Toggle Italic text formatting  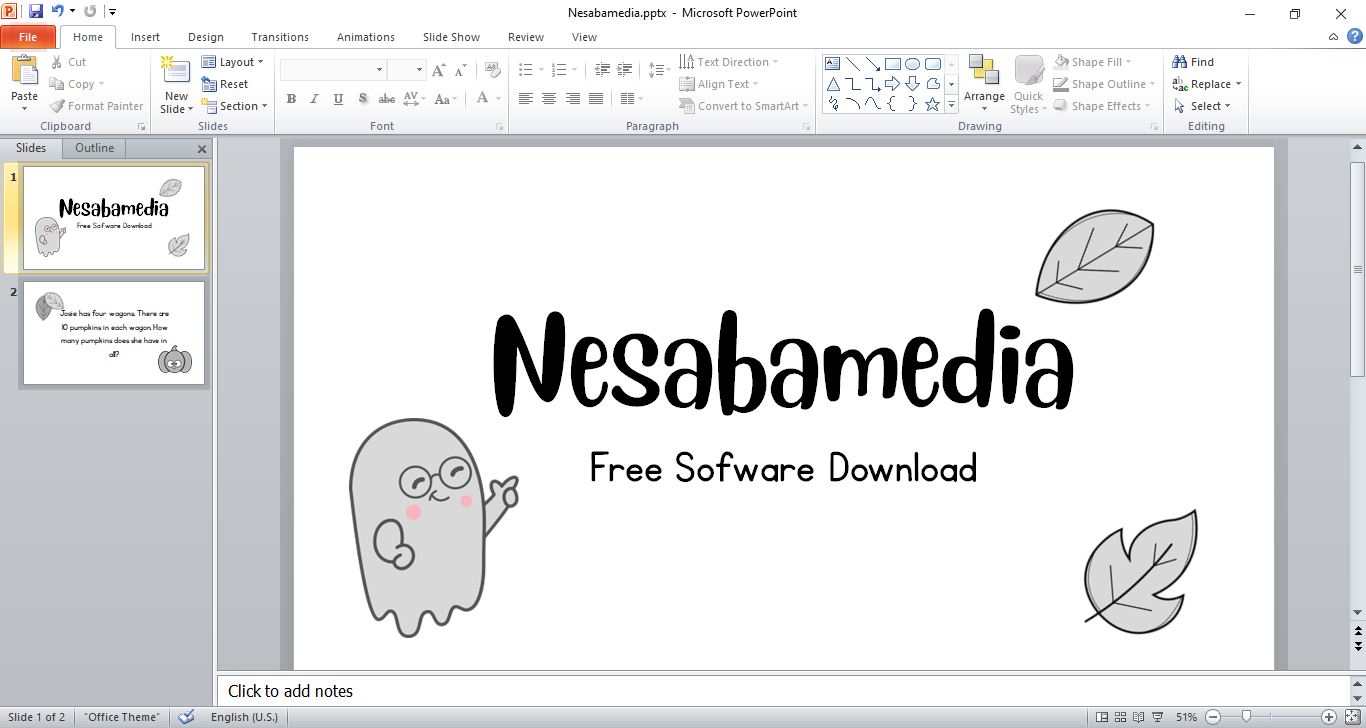[314, 99]
